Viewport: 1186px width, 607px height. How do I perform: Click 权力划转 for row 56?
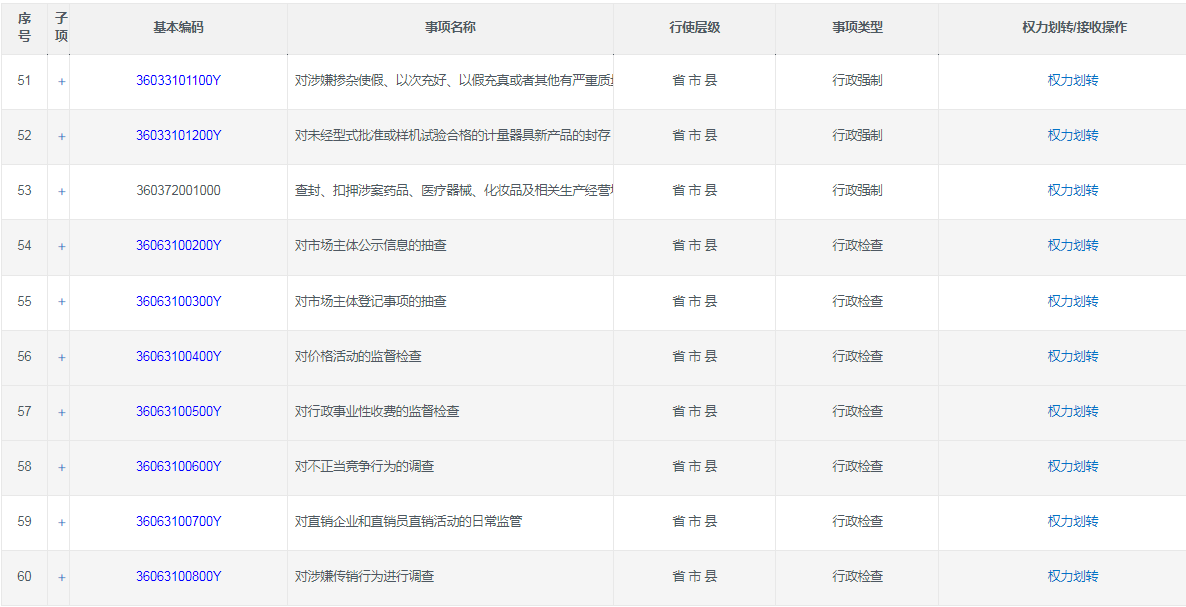1072,356
